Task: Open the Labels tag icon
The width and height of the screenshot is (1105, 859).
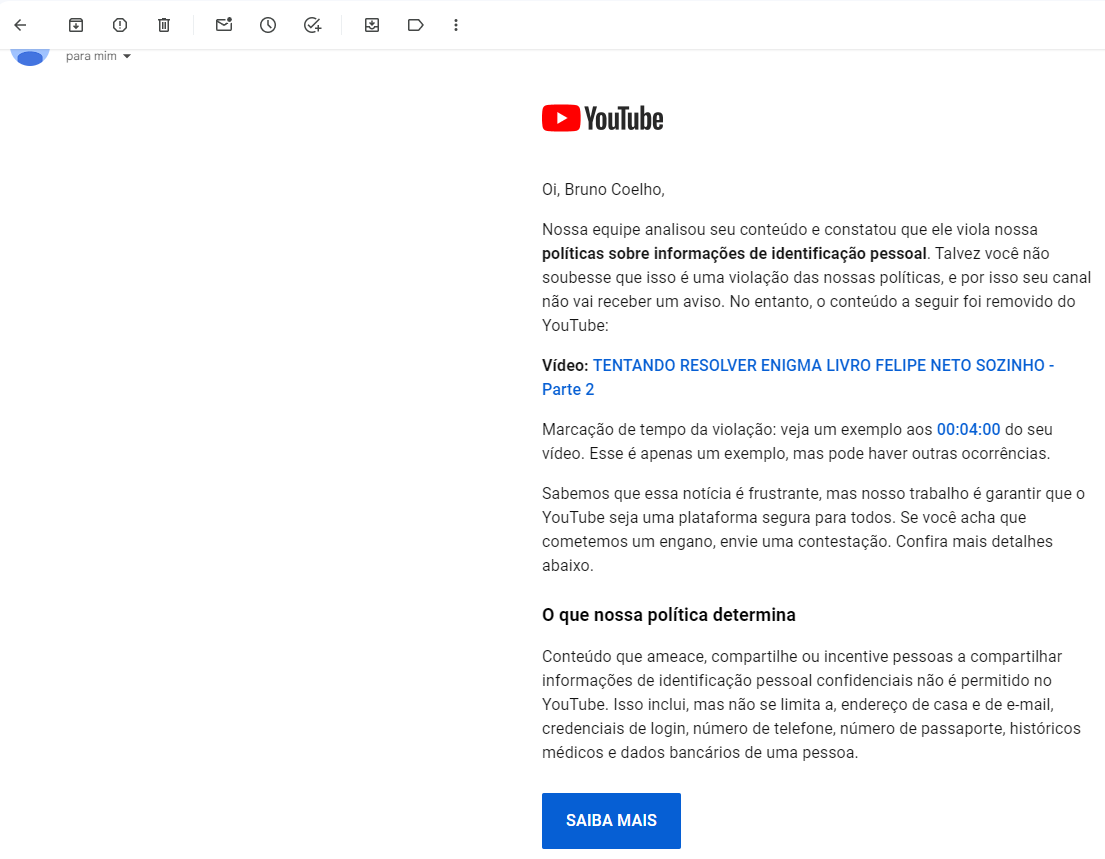Action: 416,25
